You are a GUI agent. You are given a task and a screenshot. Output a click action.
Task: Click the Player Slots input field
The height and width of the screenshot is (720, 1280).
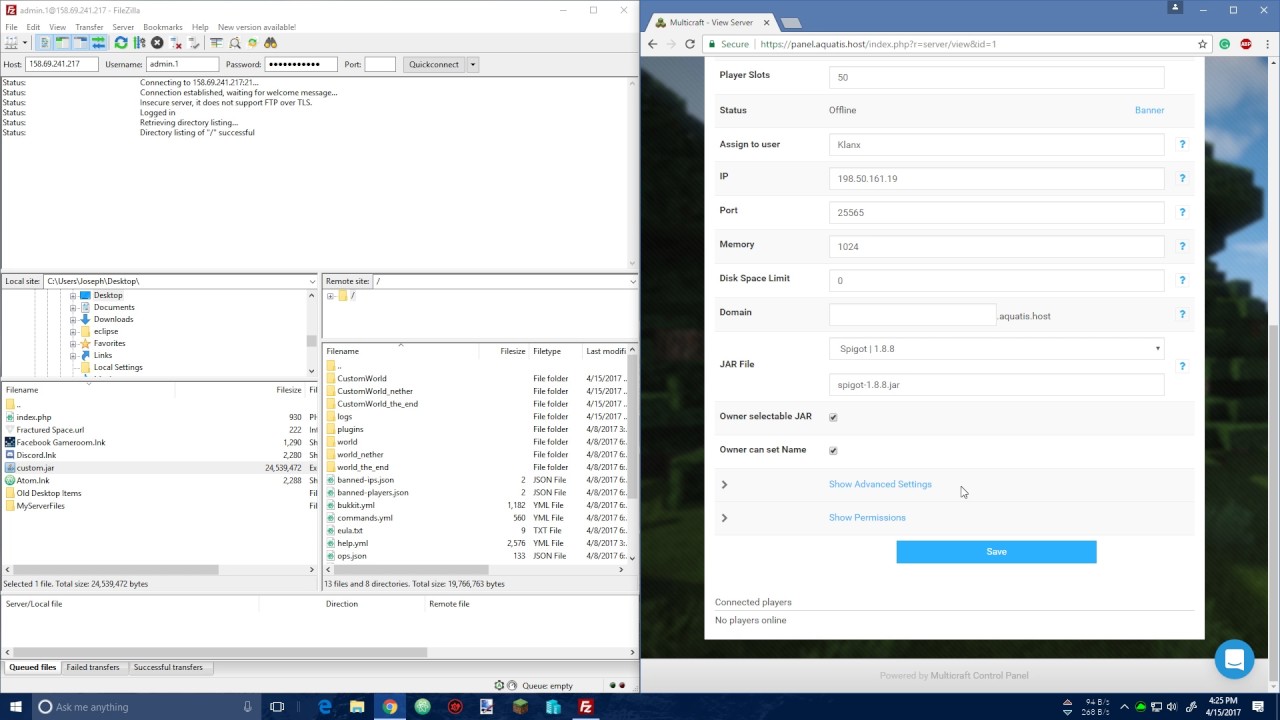click(996, 77)
